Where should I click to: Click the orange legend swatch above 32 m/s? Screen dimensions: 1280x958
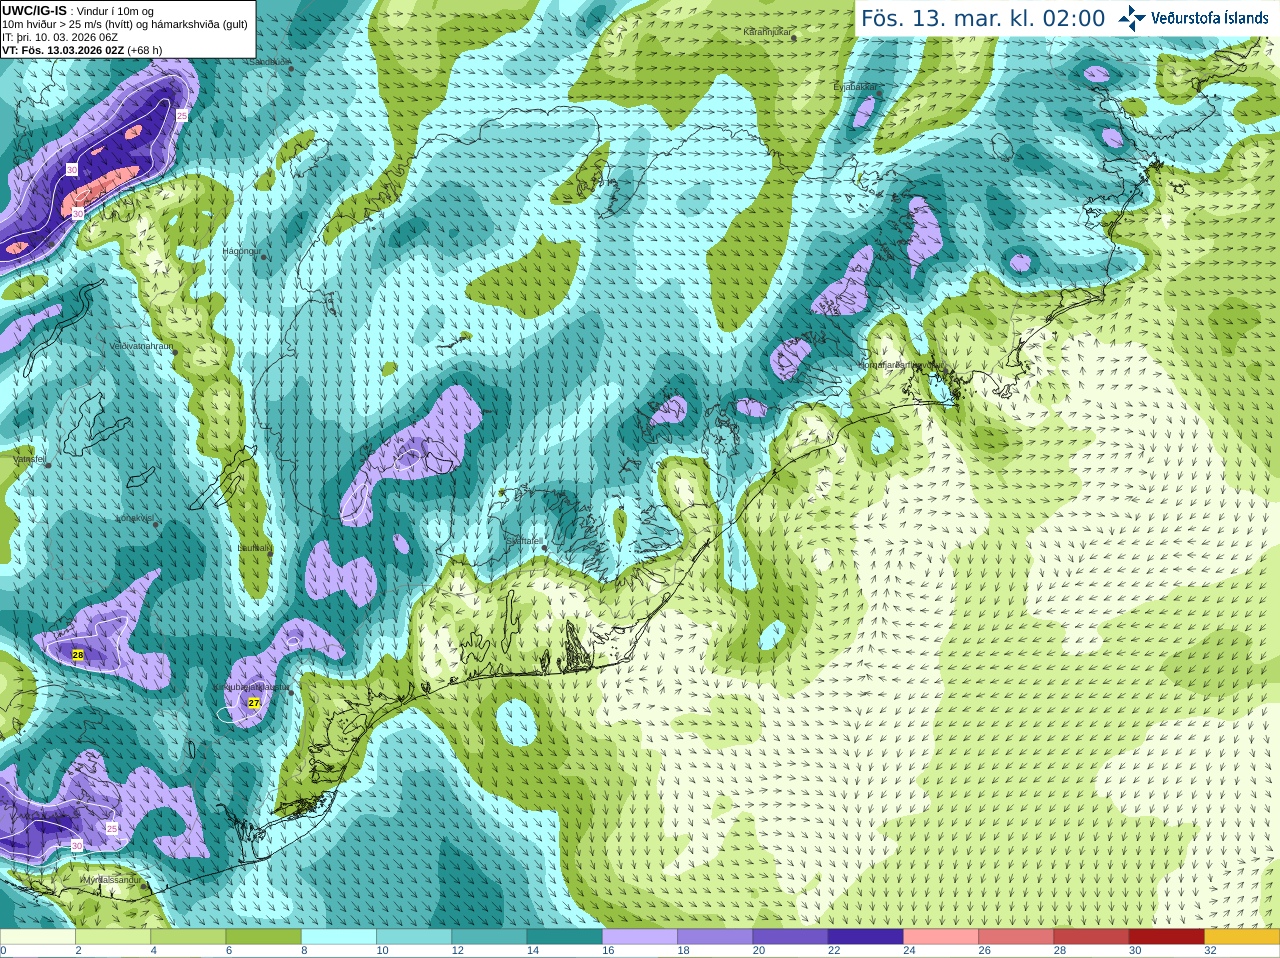pos(1242,937)
